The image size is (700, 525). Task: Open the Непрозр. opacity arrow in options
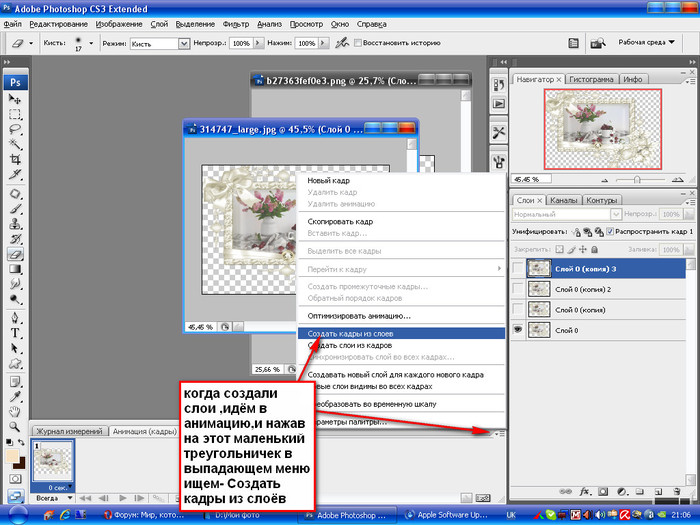(258, 43)
